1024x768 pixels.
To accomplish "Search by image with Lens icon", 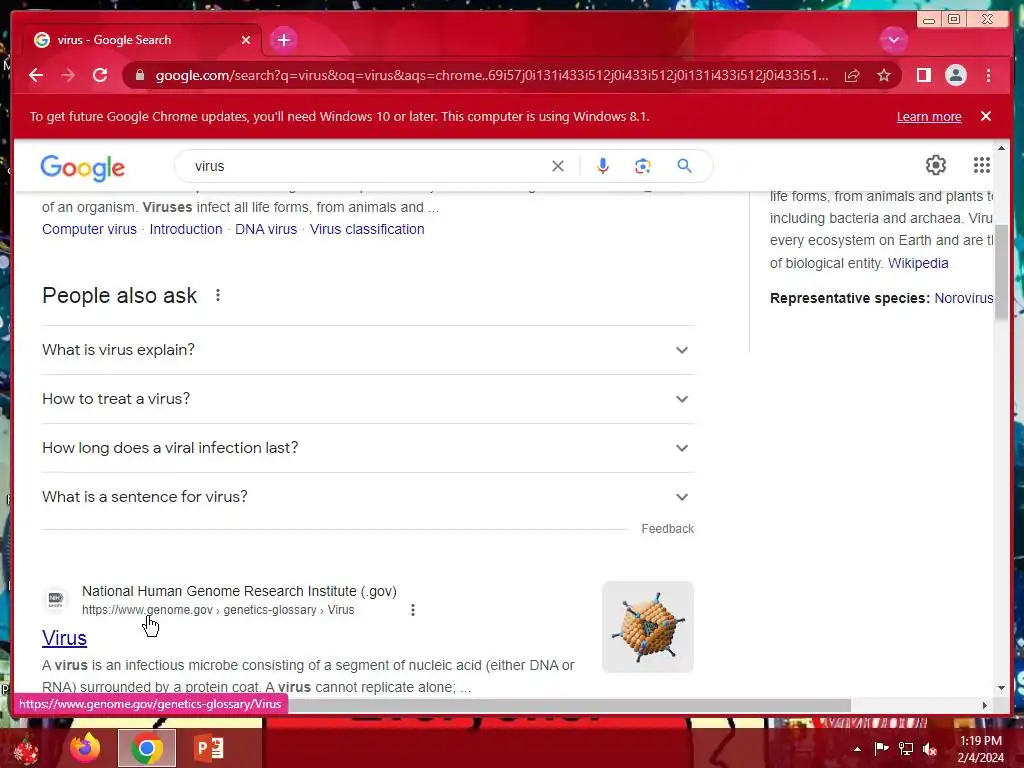I will (643, 166).
